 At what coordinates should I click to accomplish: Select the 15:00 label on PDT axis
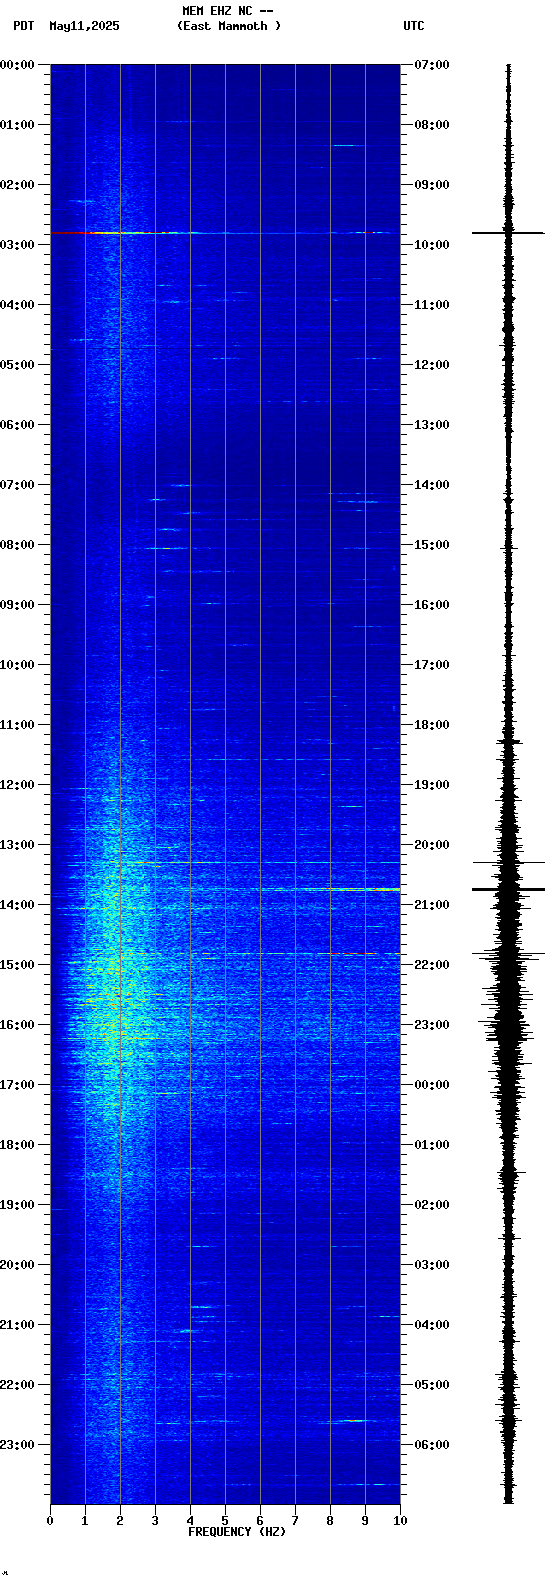(18, 965)
